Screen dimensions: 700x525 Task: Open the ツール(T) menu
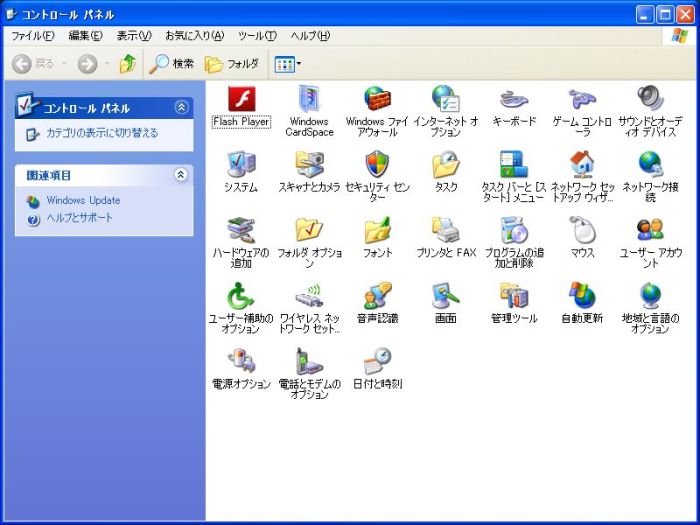pos(257,36)
